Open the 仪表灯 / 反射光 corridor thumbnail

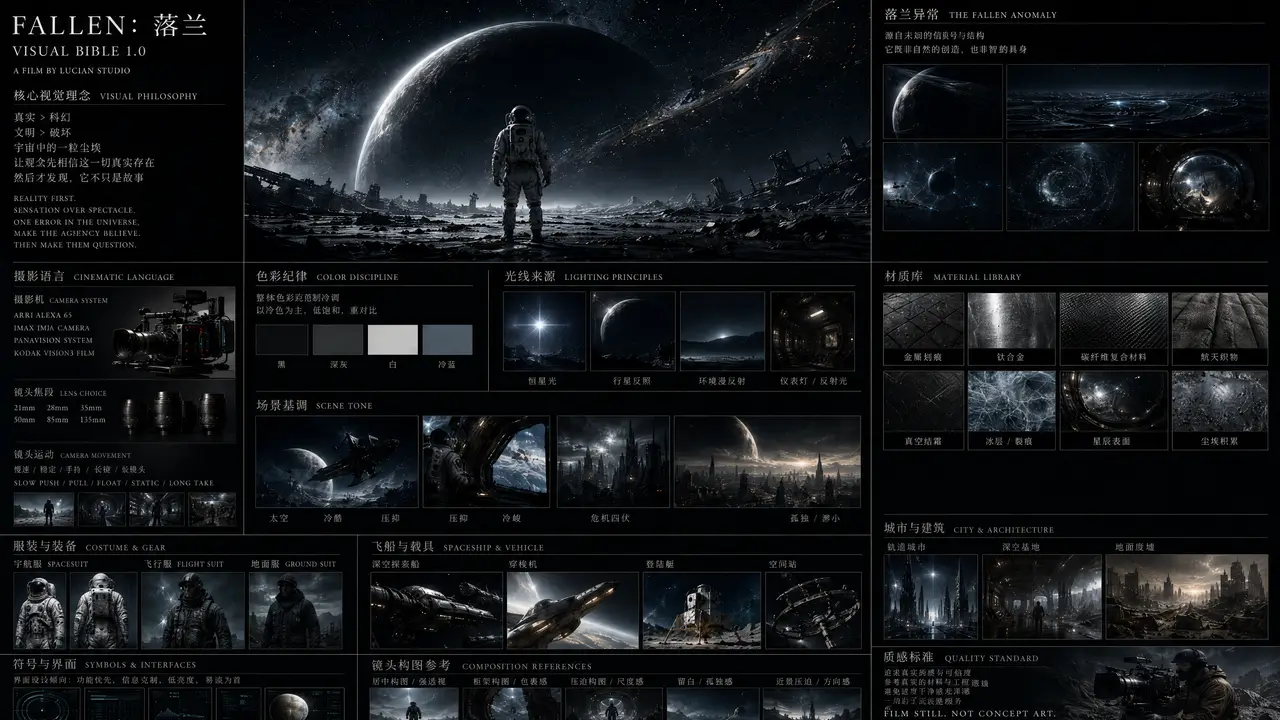tap(812, 331)
